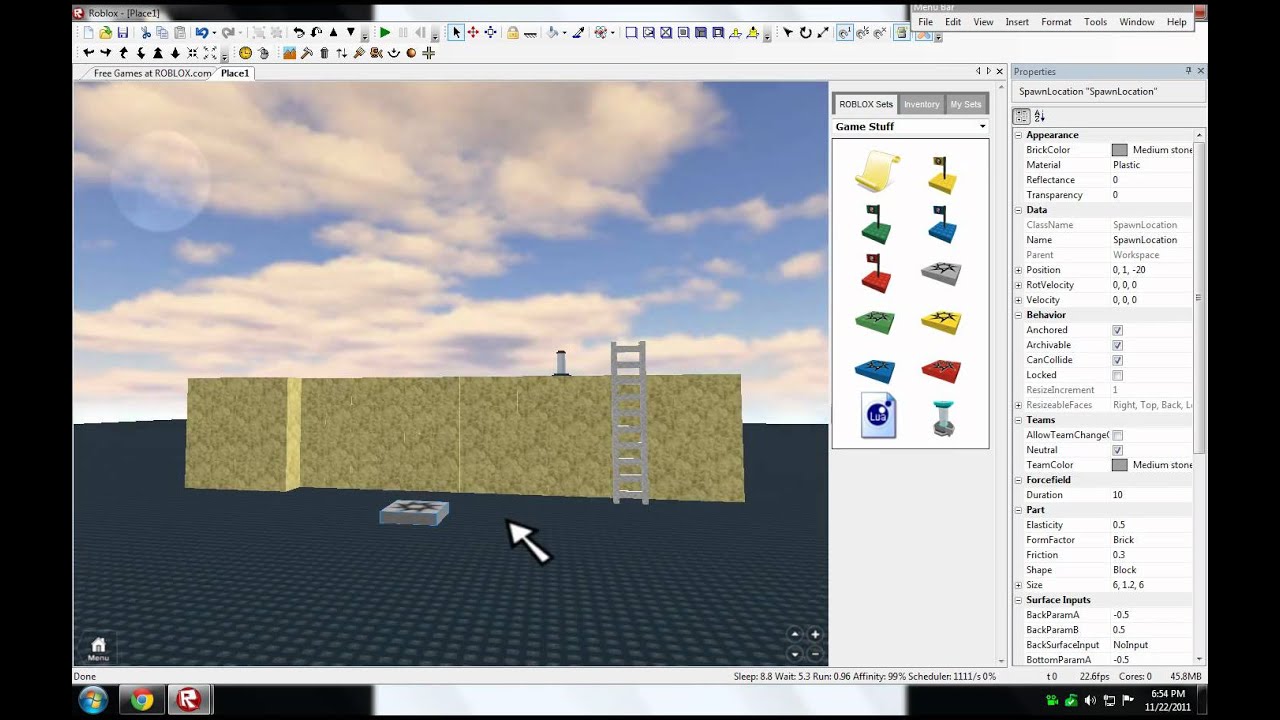Enable the AllowTeamChange checkbox

point(1117,435)
